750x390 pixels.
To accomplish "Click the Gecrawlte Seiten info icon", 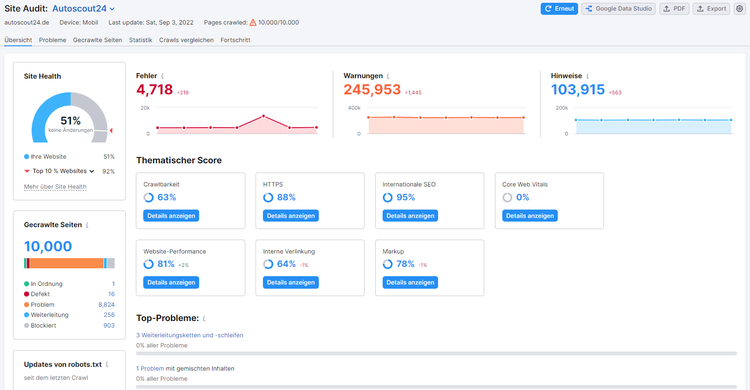I will point(87,225).
